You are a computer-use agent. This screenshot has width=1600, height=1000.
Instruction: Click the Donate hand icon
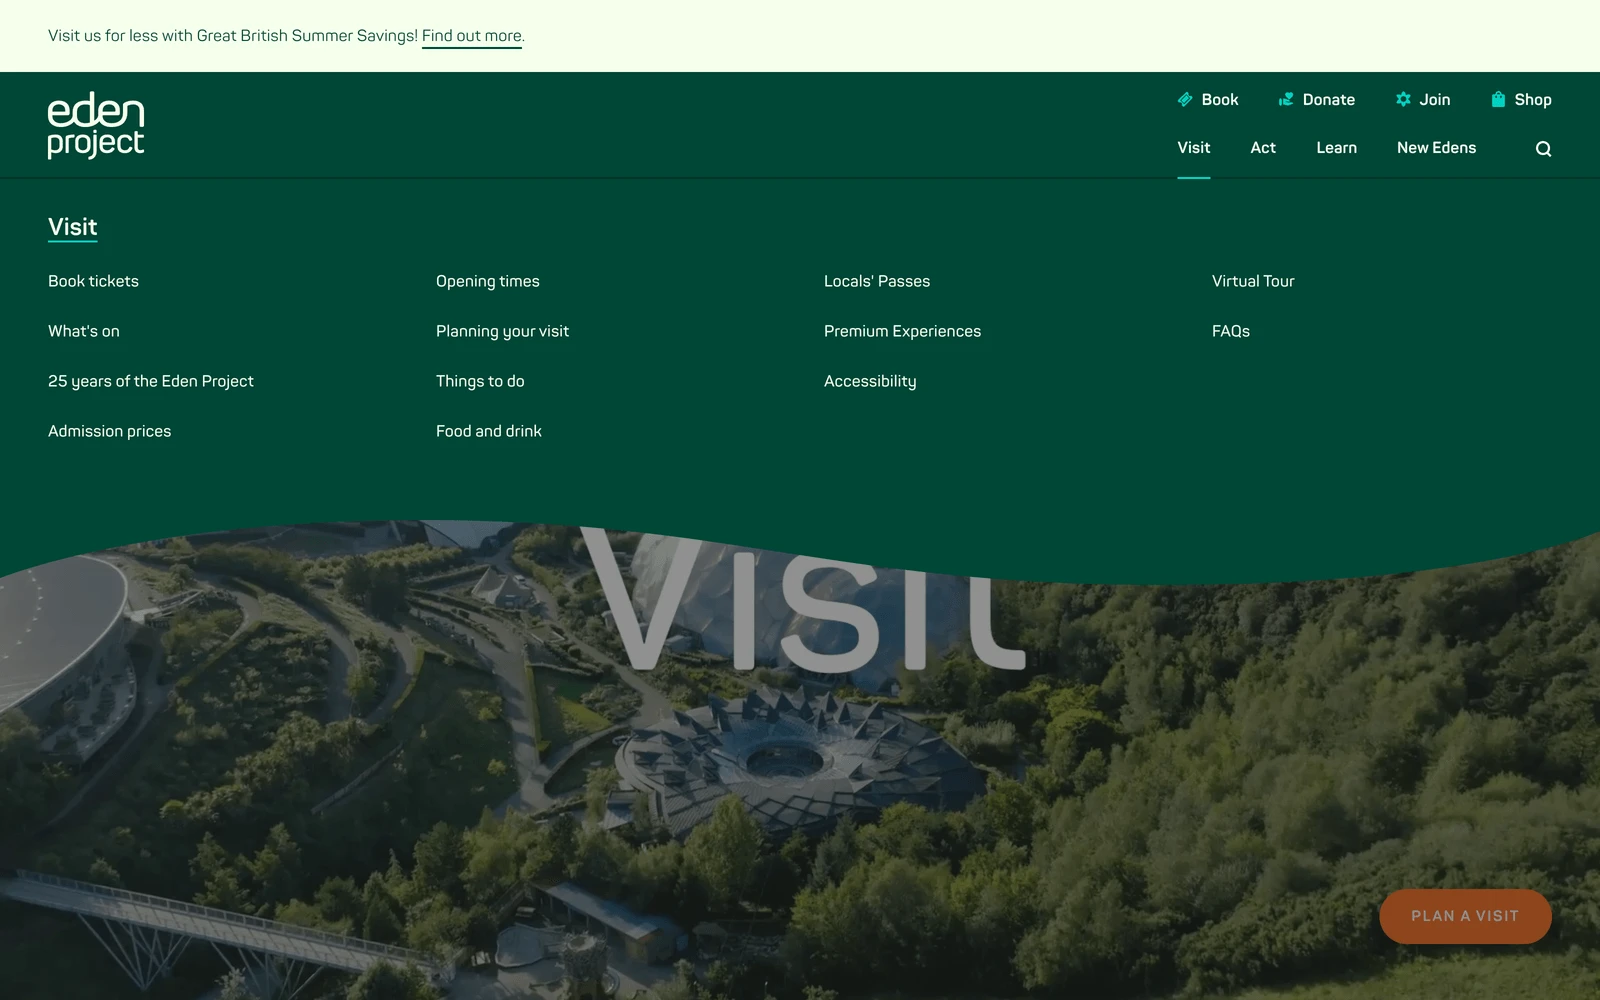(x=1286, y=99)
